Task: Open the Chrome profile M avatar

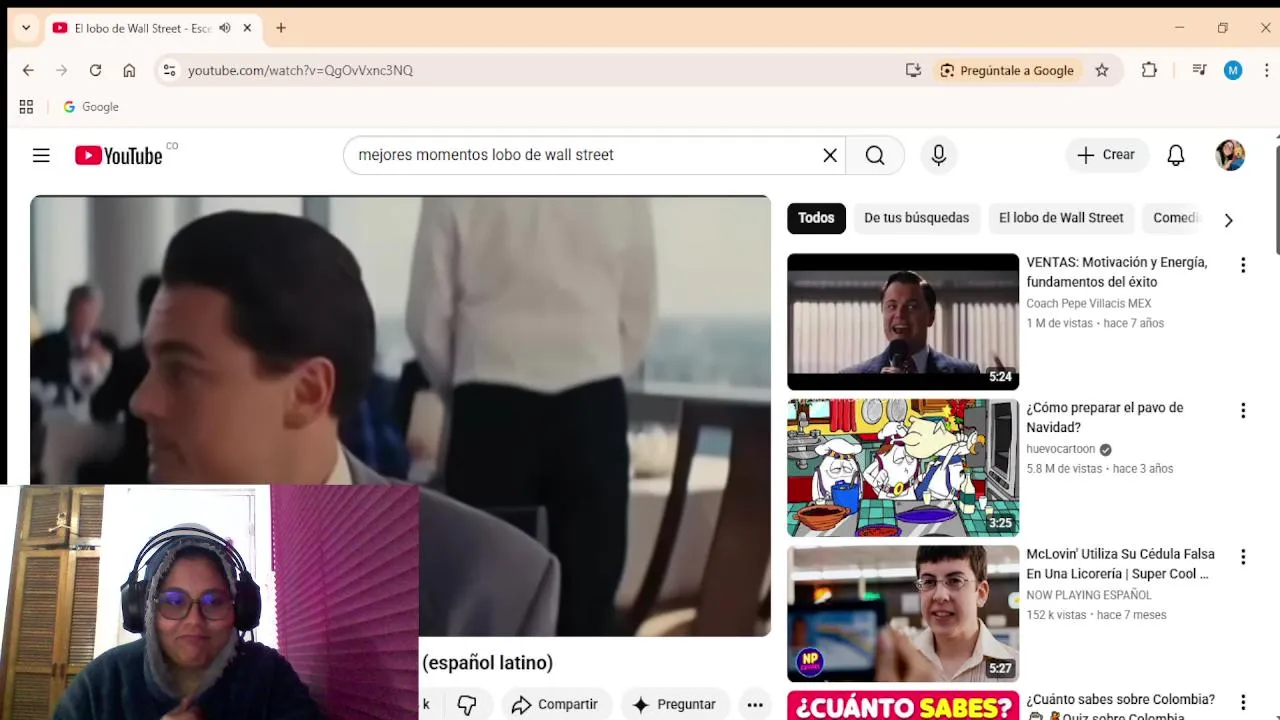Action: pos(1233,70)
